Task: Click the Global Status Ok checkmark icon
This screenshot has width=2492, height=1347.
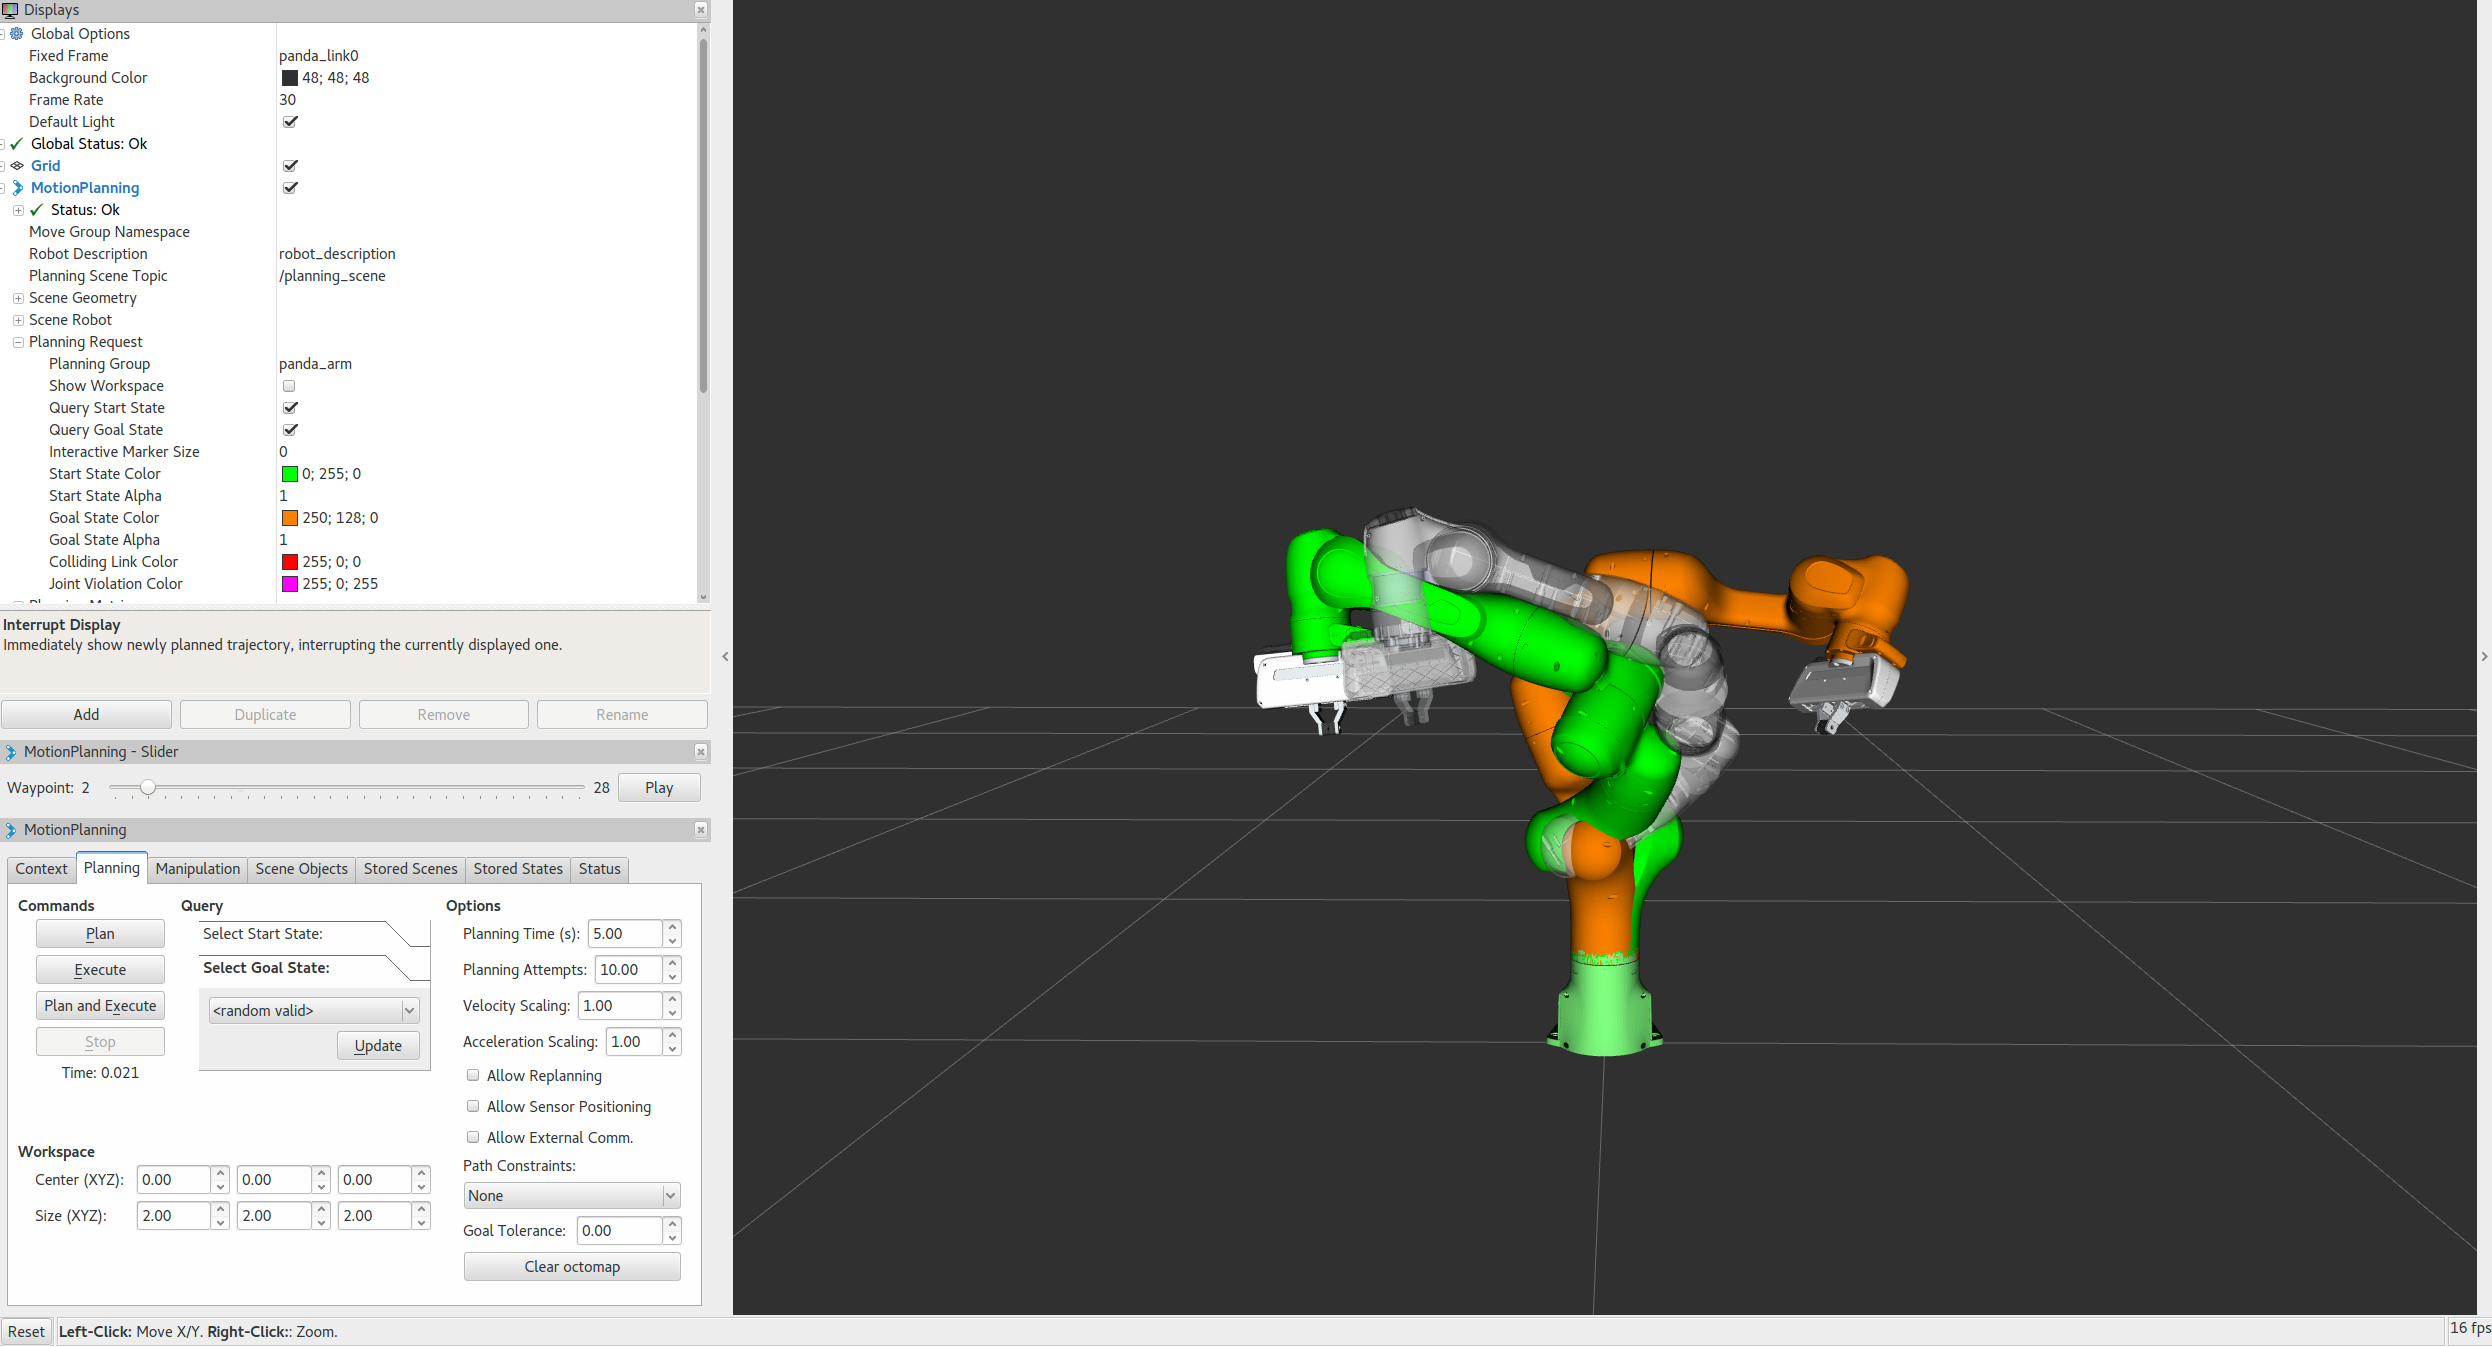Action: (17, 144)
